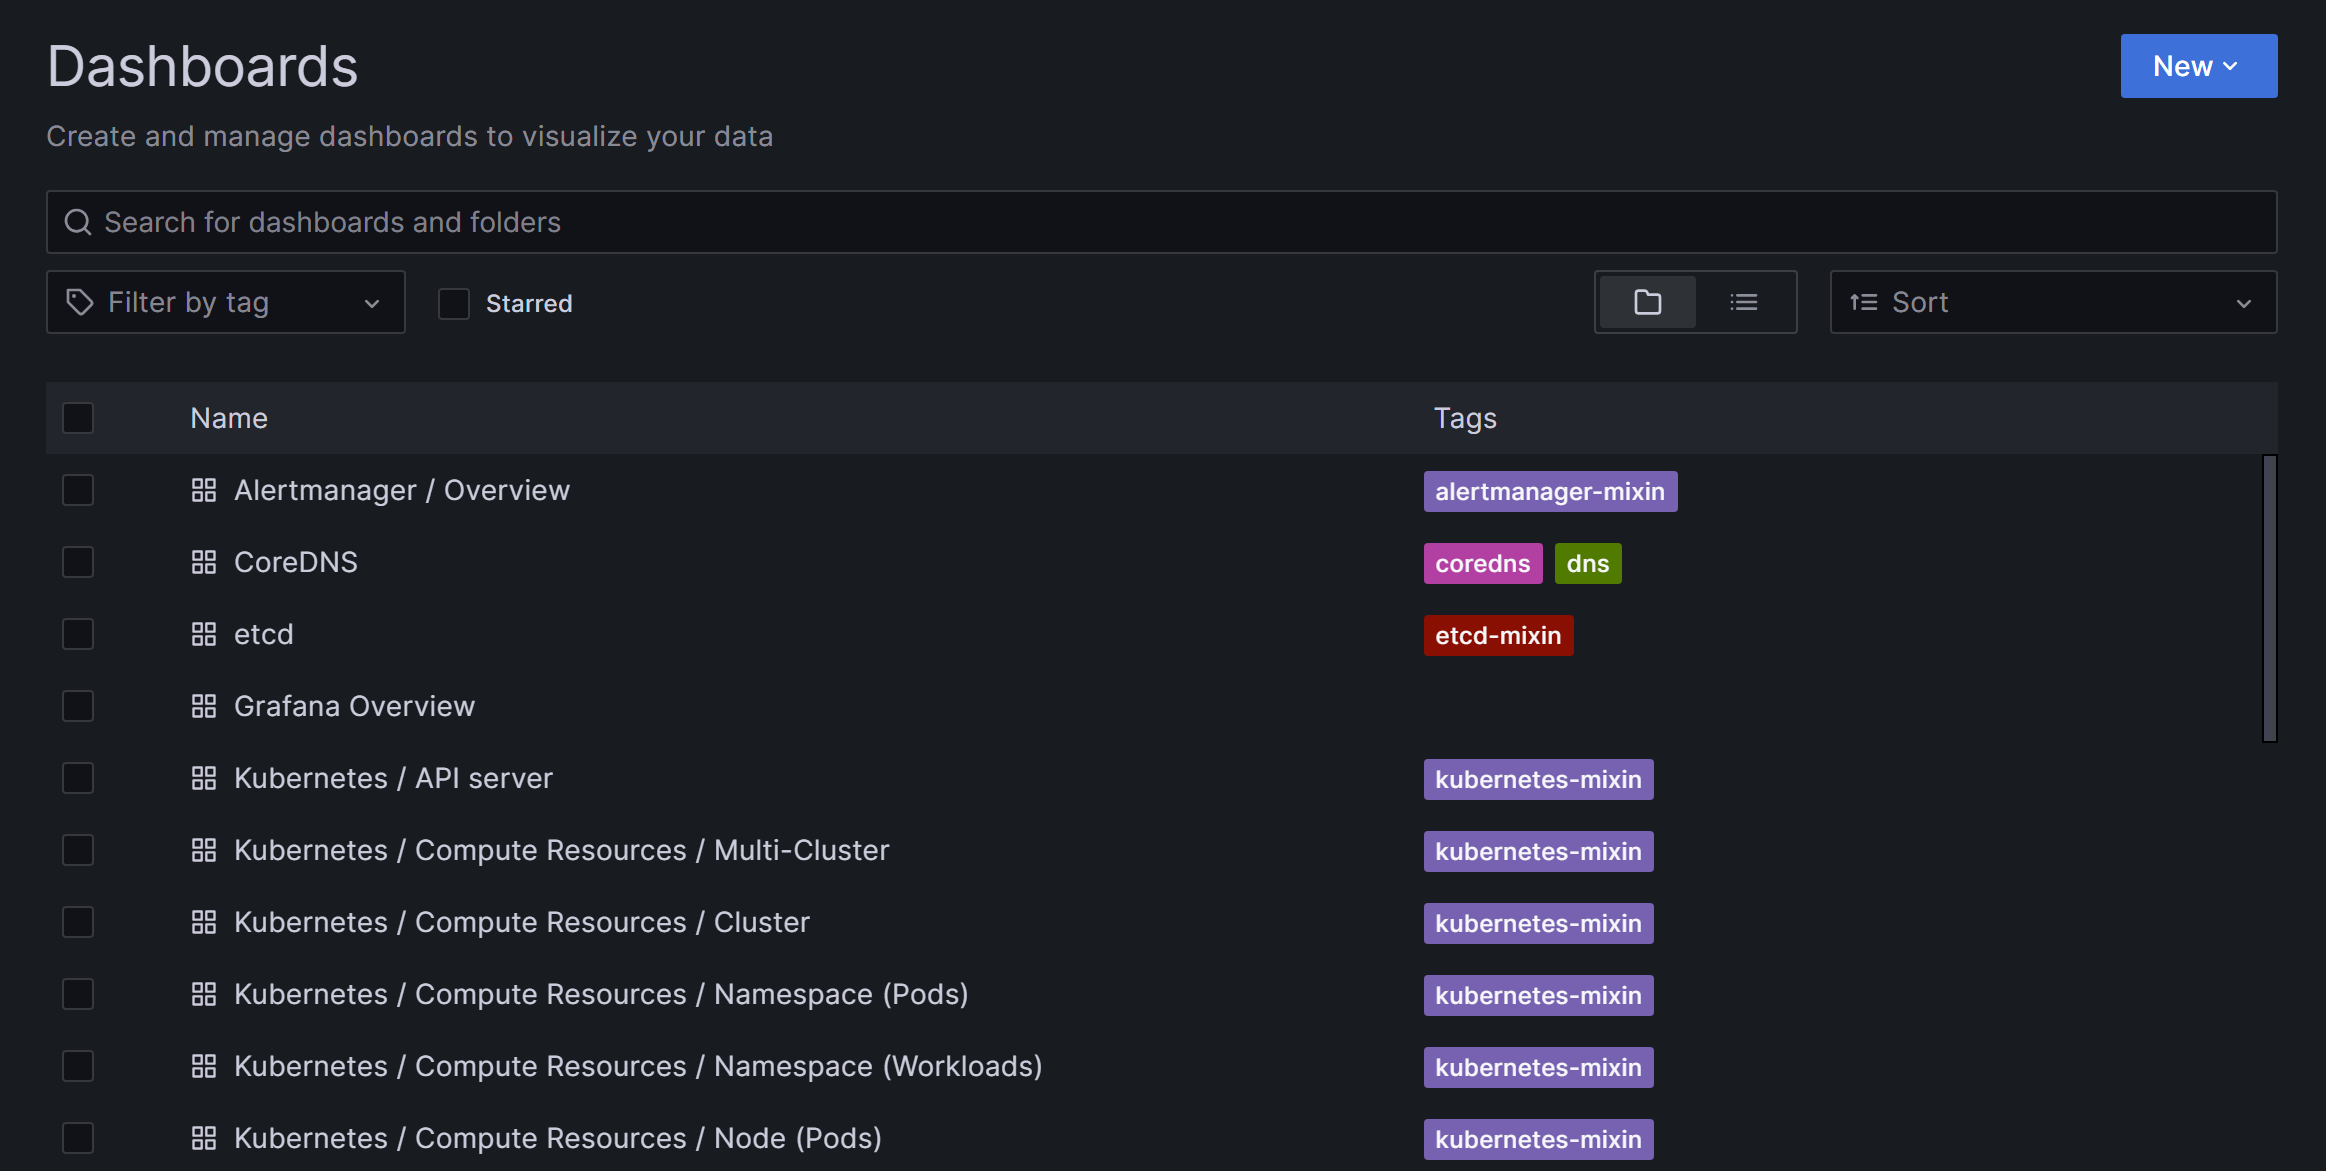Click the tag icon in filter box
Viewport: 2326px width, 1171px height.
[x=80, y=302]
